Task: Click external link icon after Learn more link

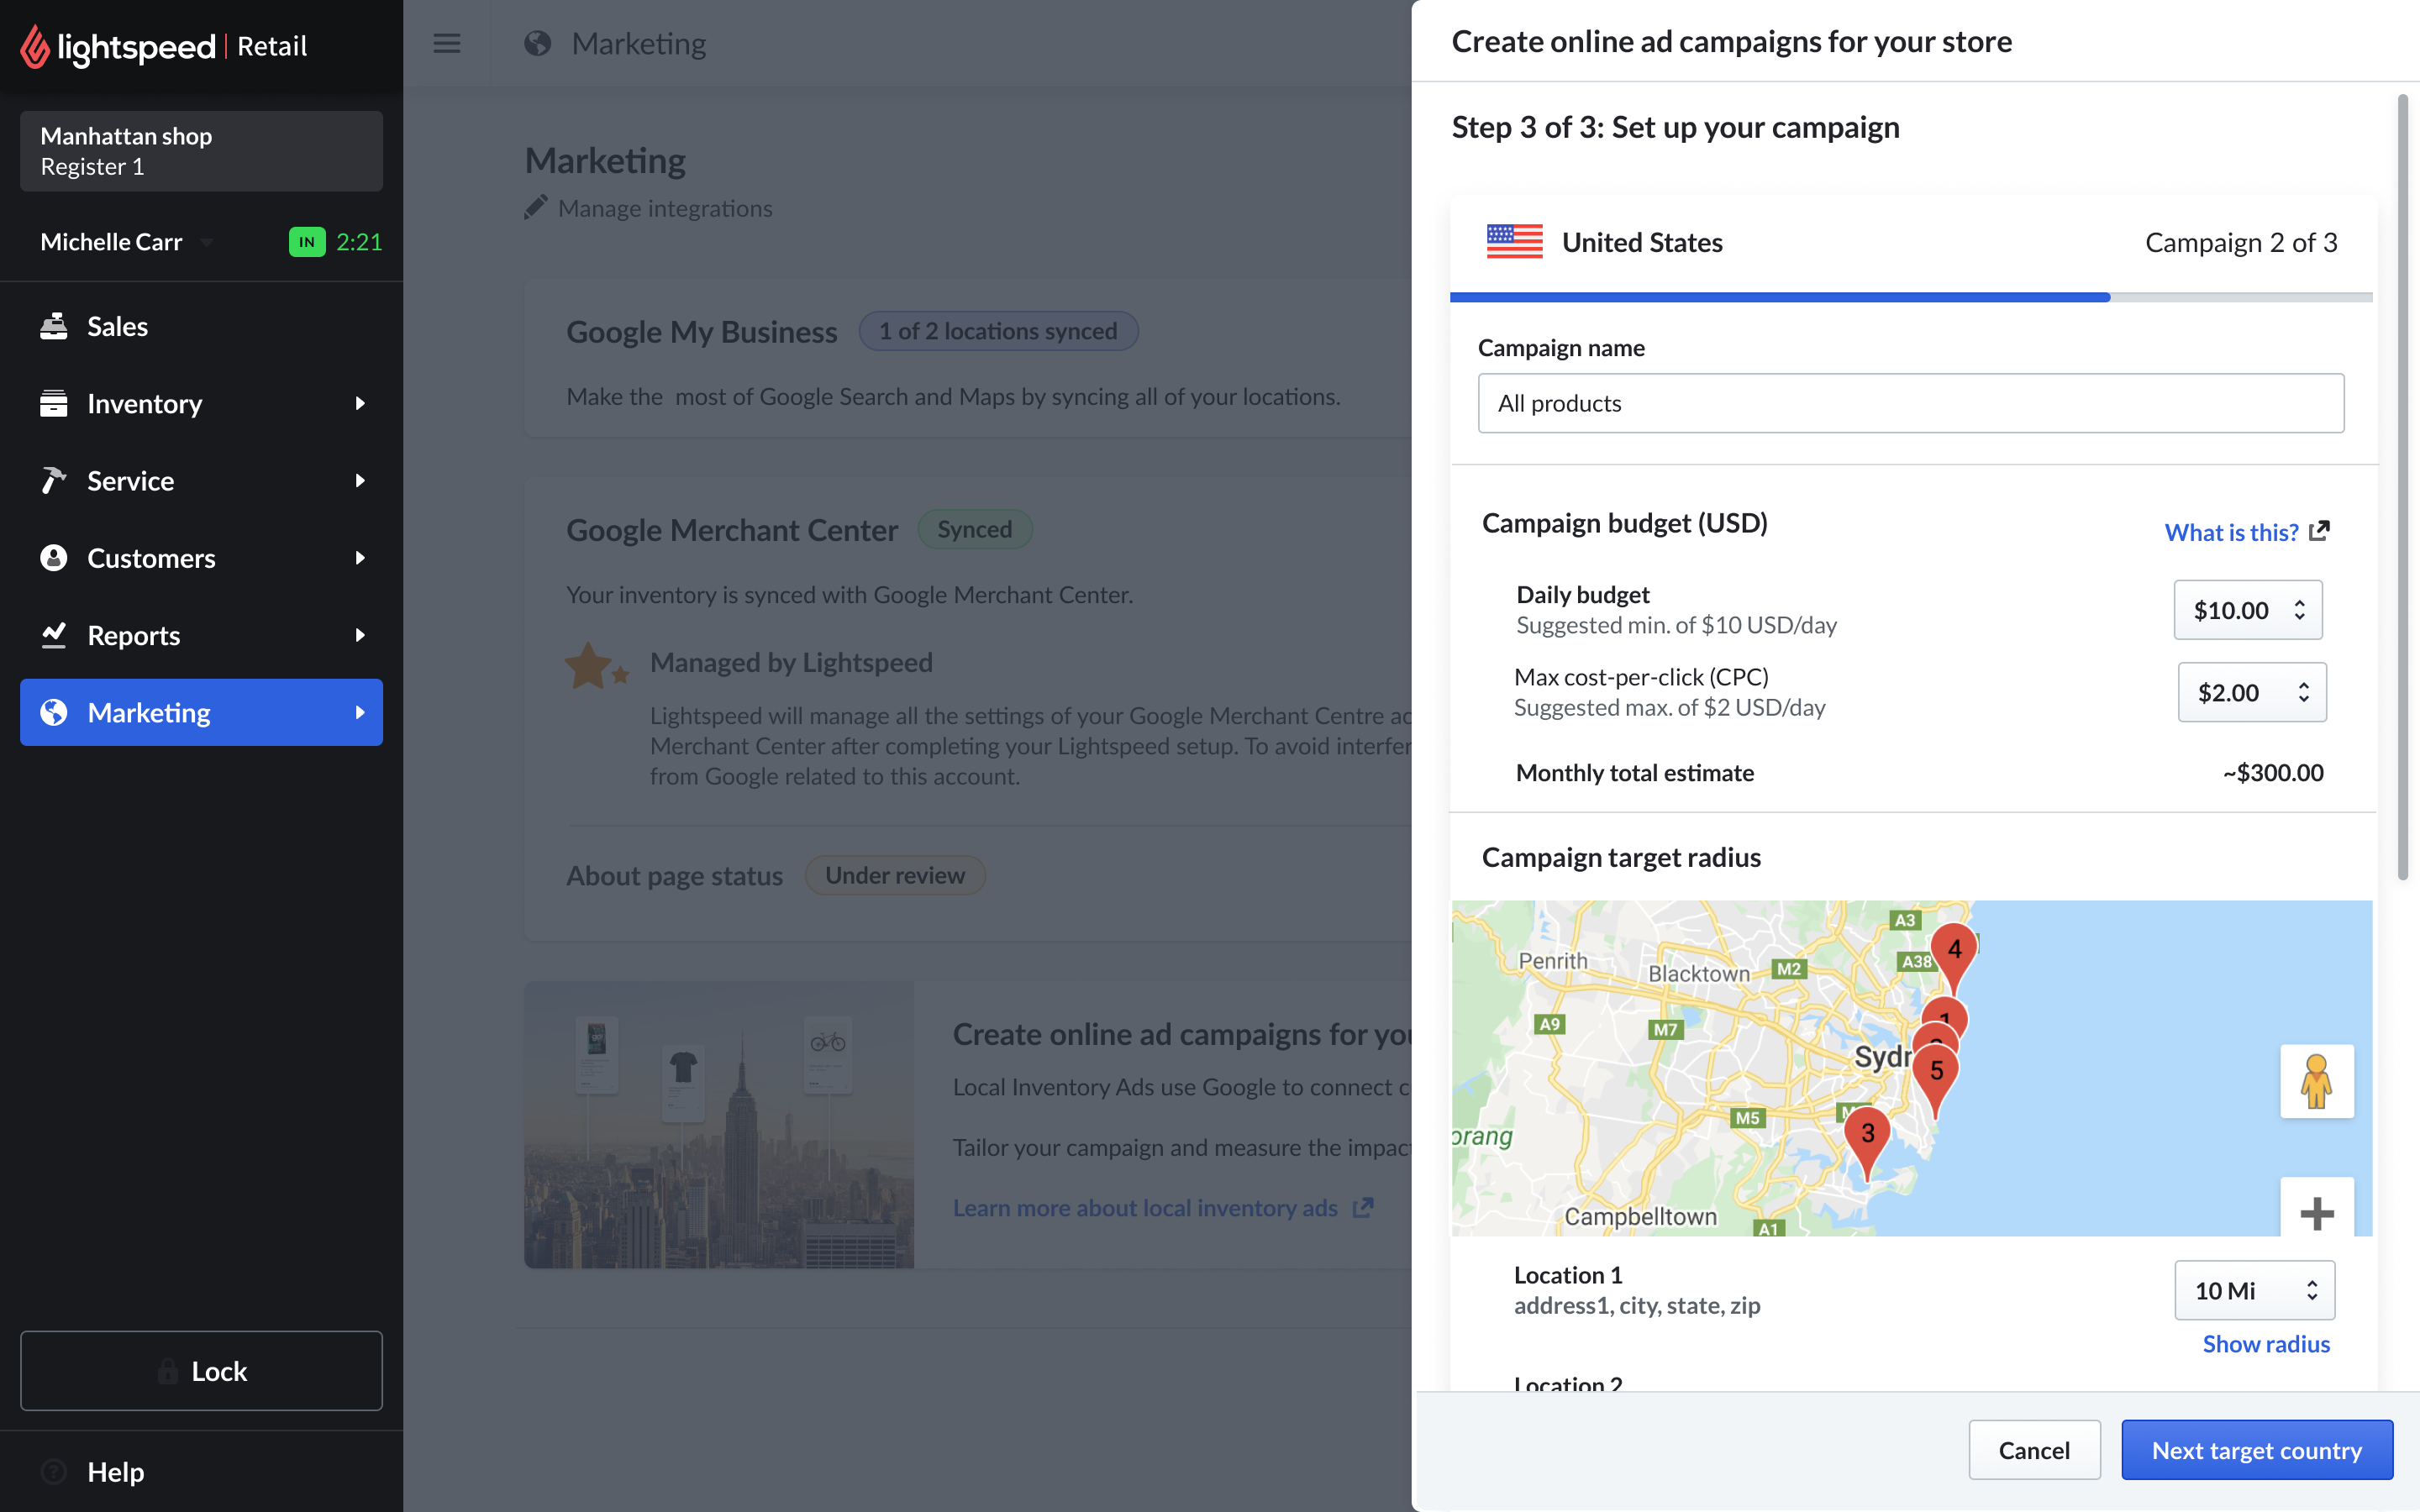Action: [1363, 1208]
